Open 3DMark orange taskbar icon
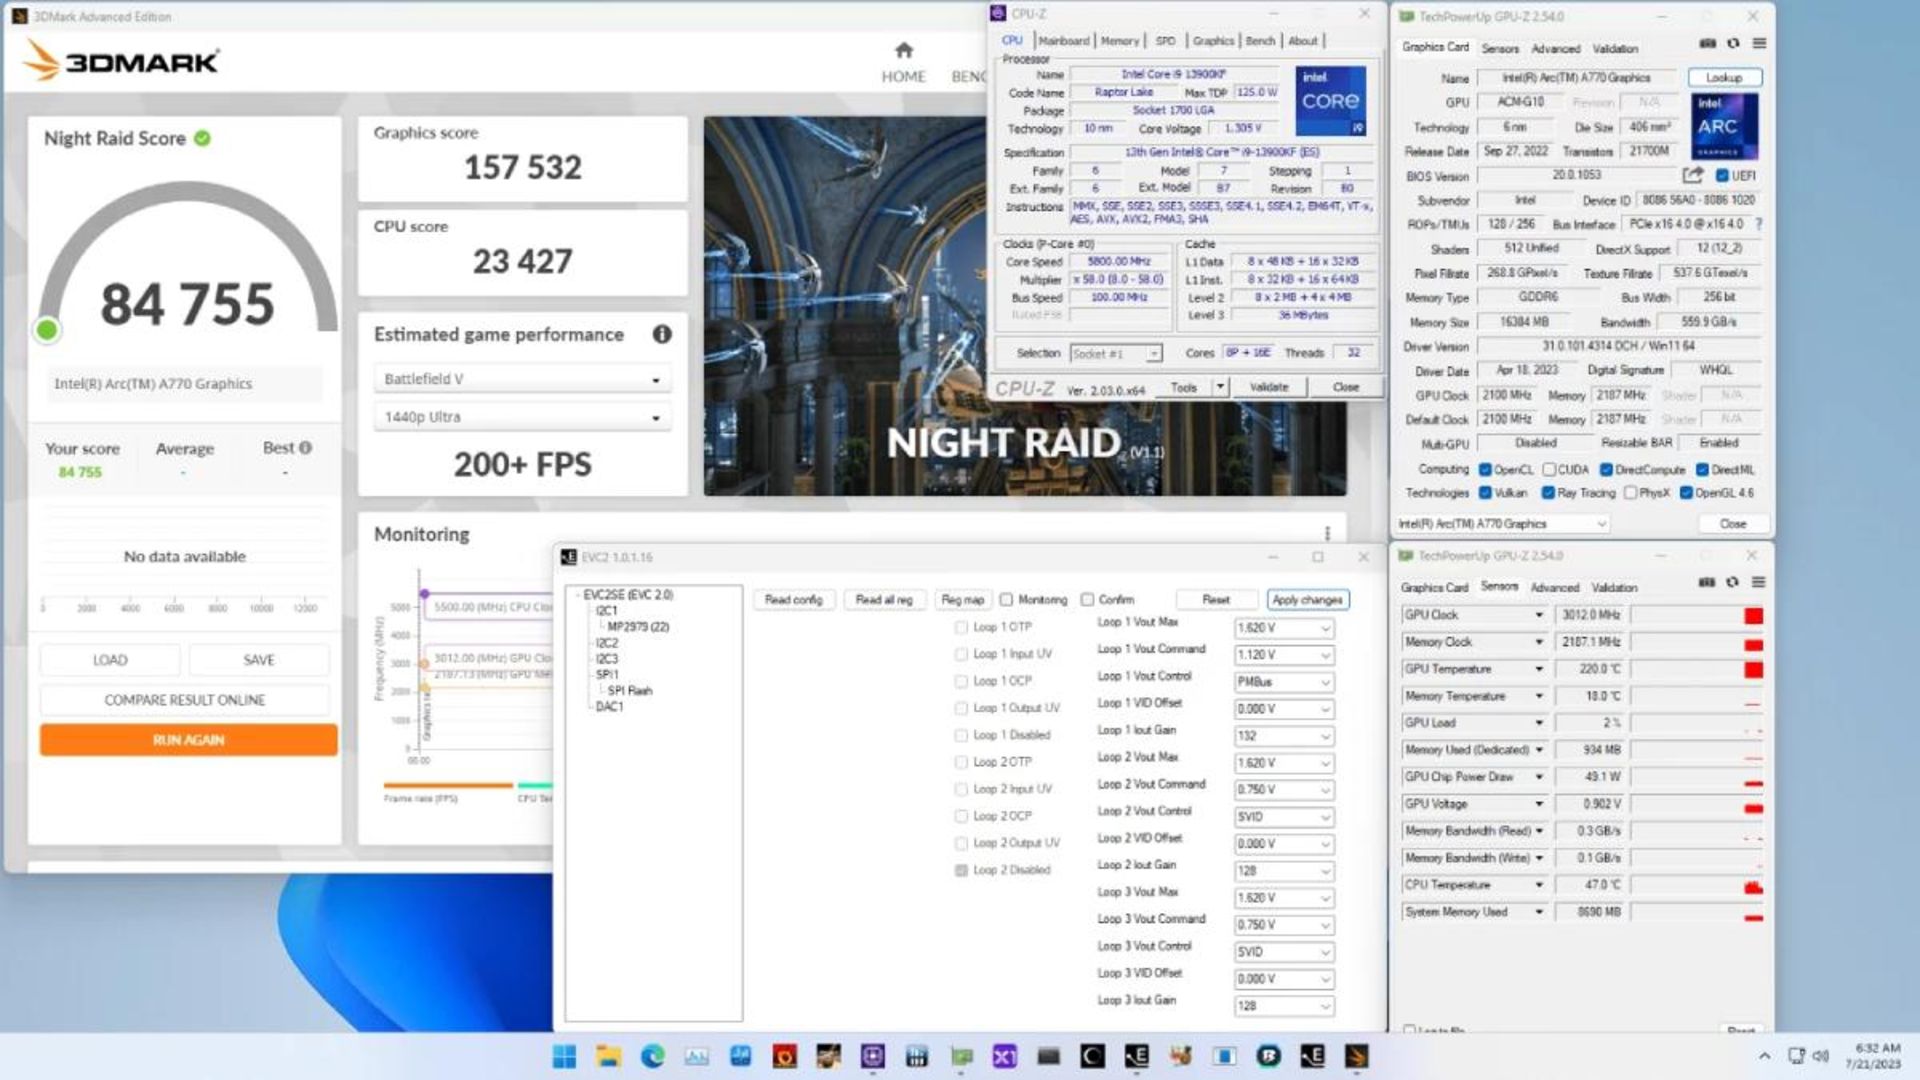The height and width of the screenshot is (1080, 1920). coord(1356,1056)
